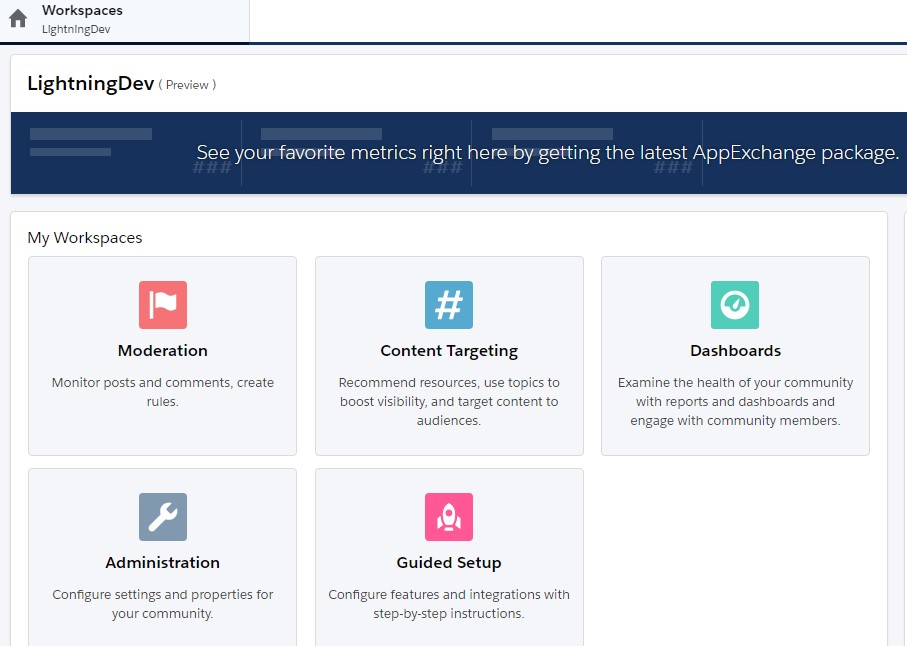Click the LightningDev page heading
The width and height of the screenshot is (907, 646).
point(90,84)
